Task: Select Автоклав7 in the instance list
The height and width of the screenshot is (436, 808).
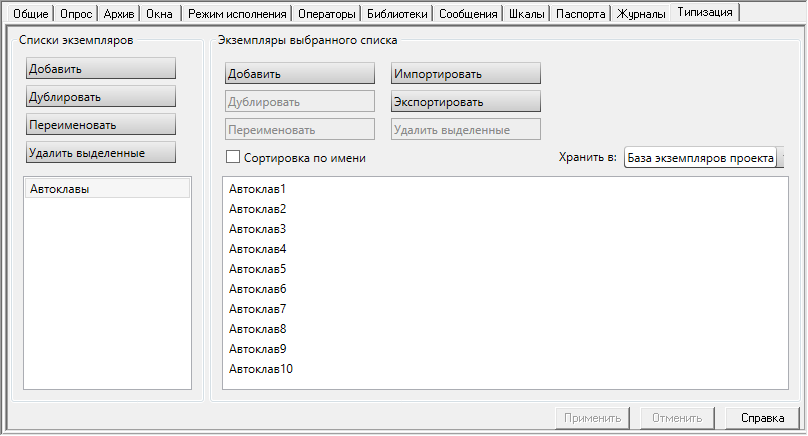Action: pos(258,309)
